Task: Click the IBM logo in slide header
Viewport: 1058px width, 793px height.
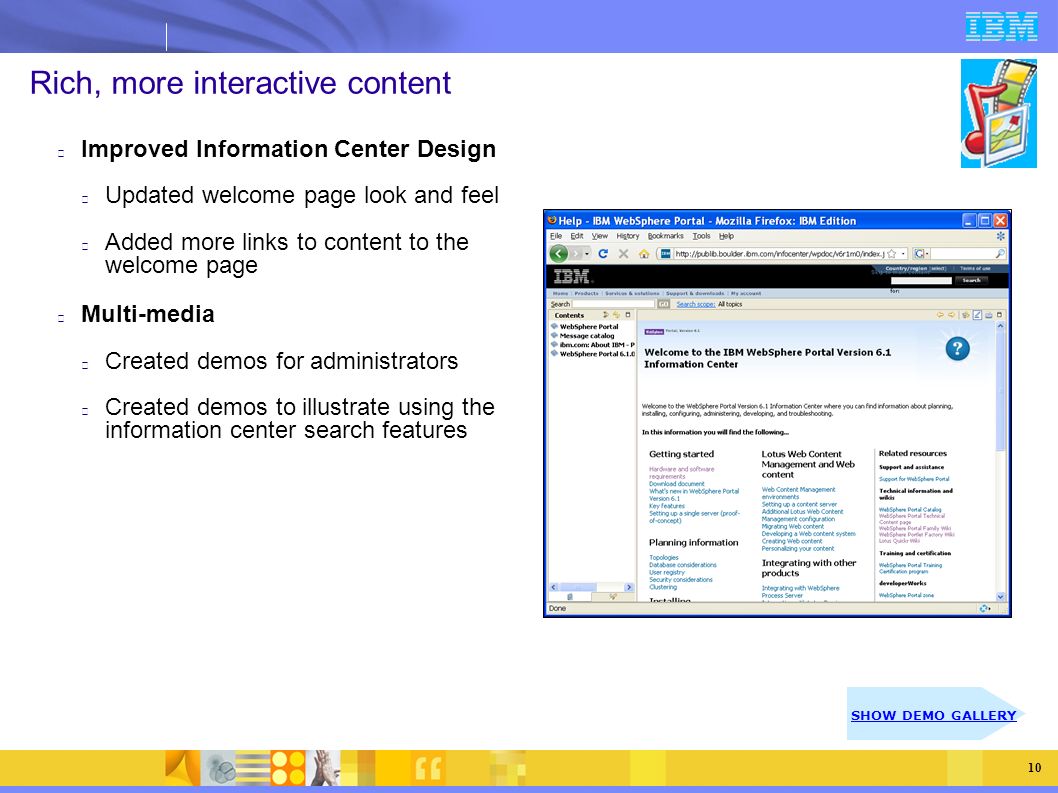Action: (x=1001, y=27)
